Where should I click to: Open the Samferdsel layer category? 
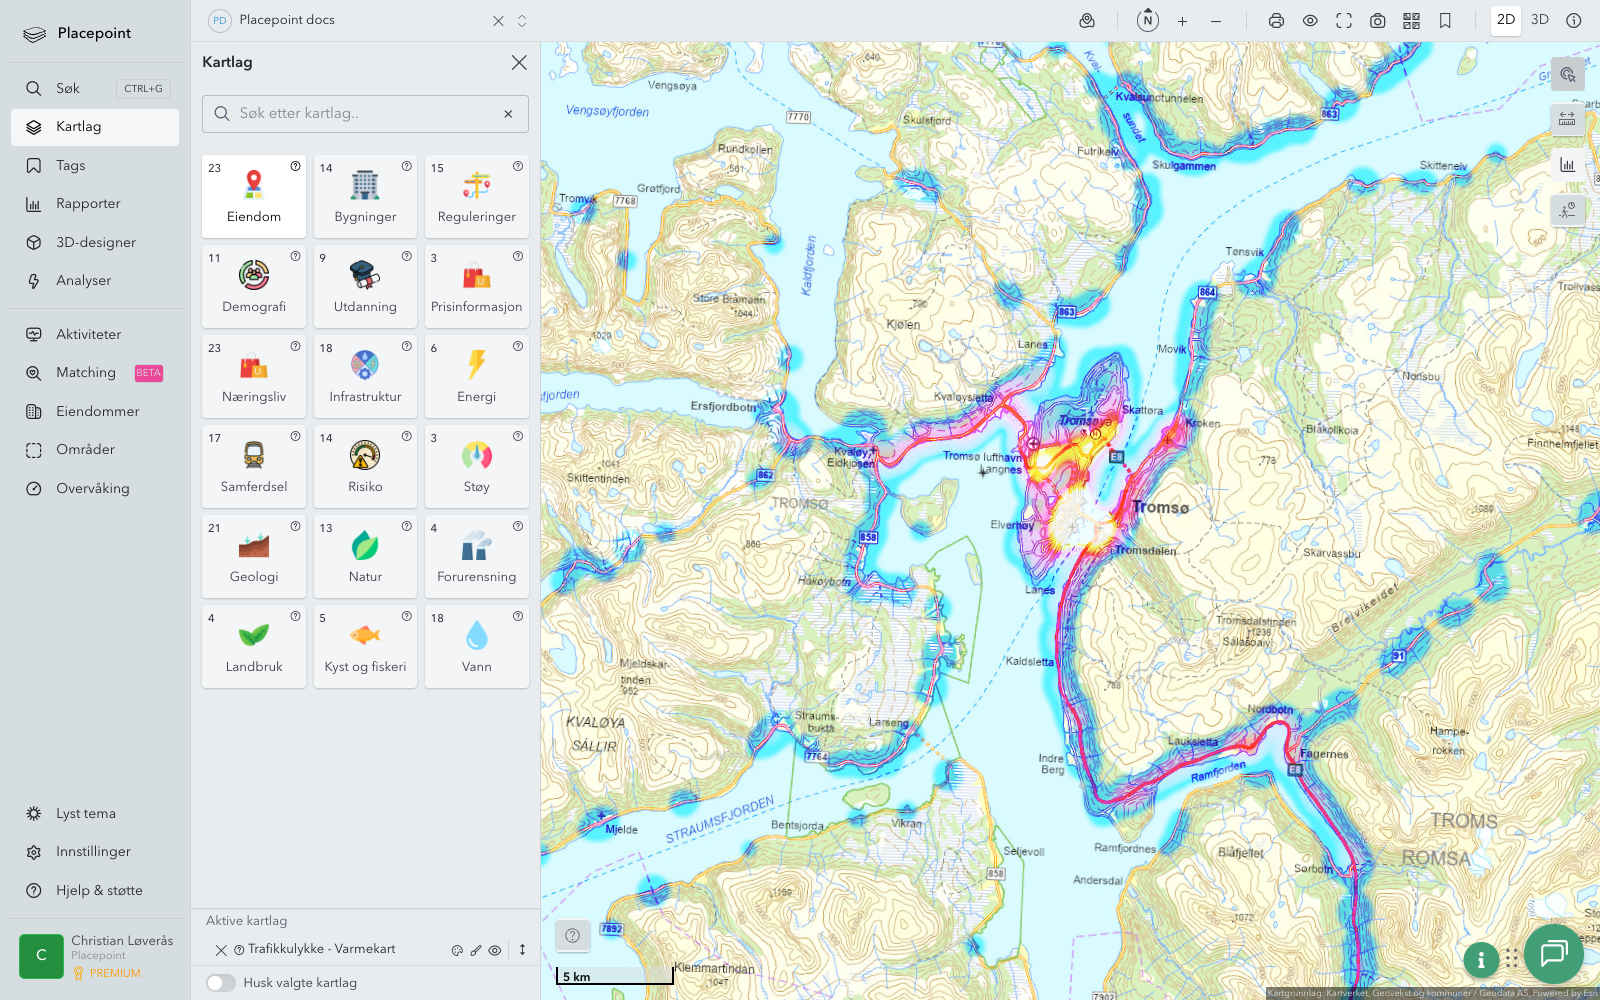pyautogui.click(x=254, y=466)
